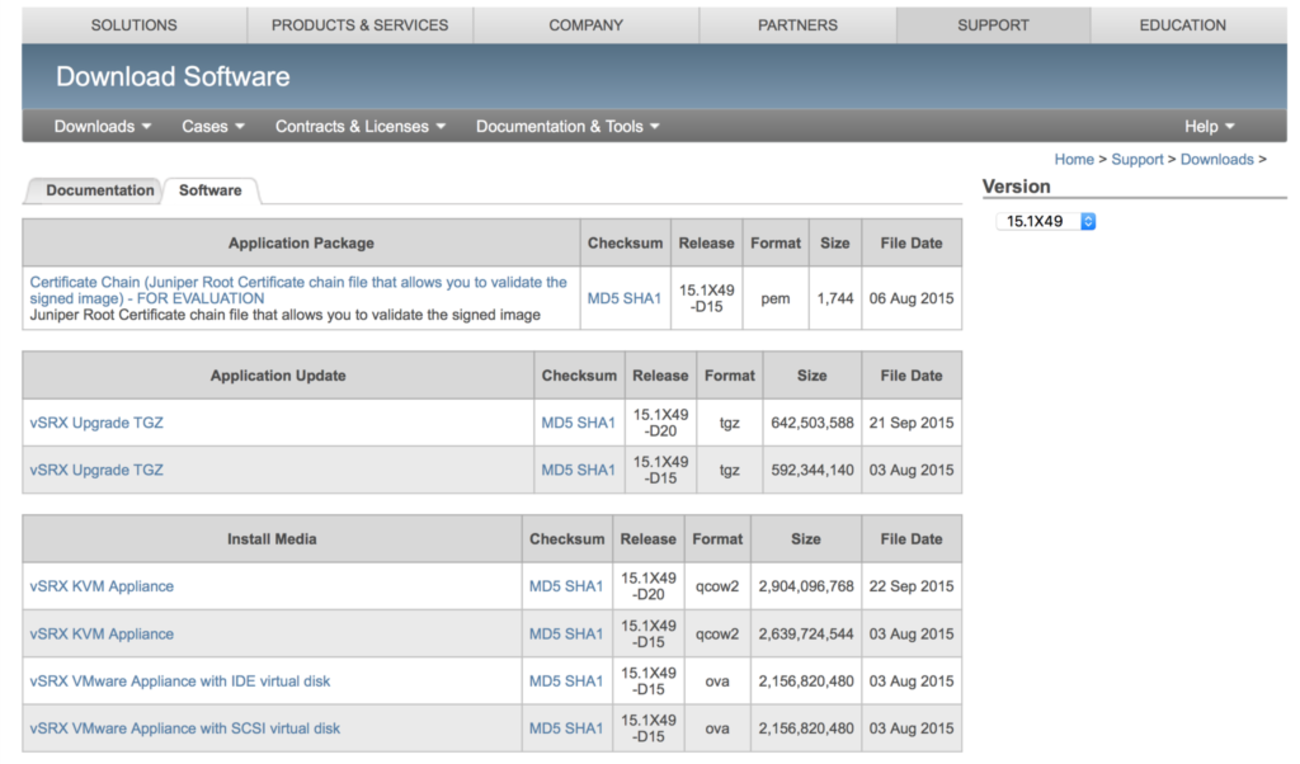Open MD5 checksum for the Certificate Chain
The image size is (1300, 764).
click(x=603, y=298)
